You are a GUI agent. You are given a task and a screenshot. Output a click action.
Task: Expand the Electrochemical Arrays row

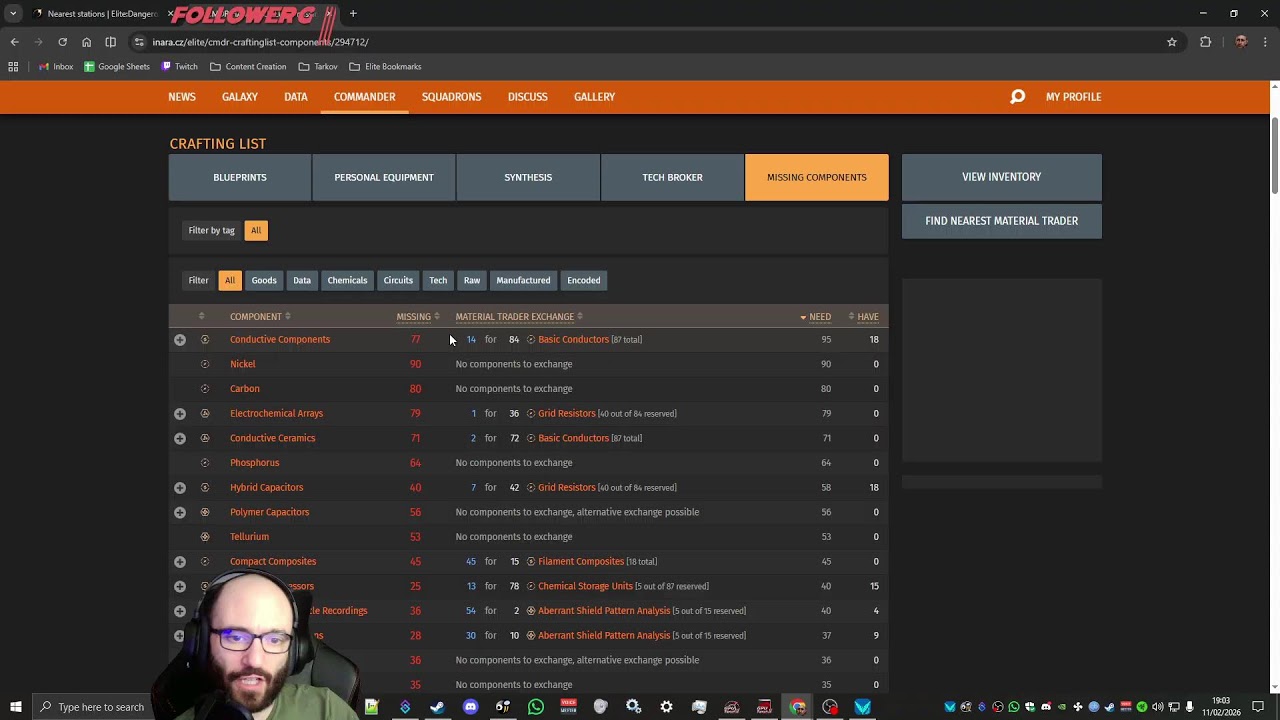[180, 414]
